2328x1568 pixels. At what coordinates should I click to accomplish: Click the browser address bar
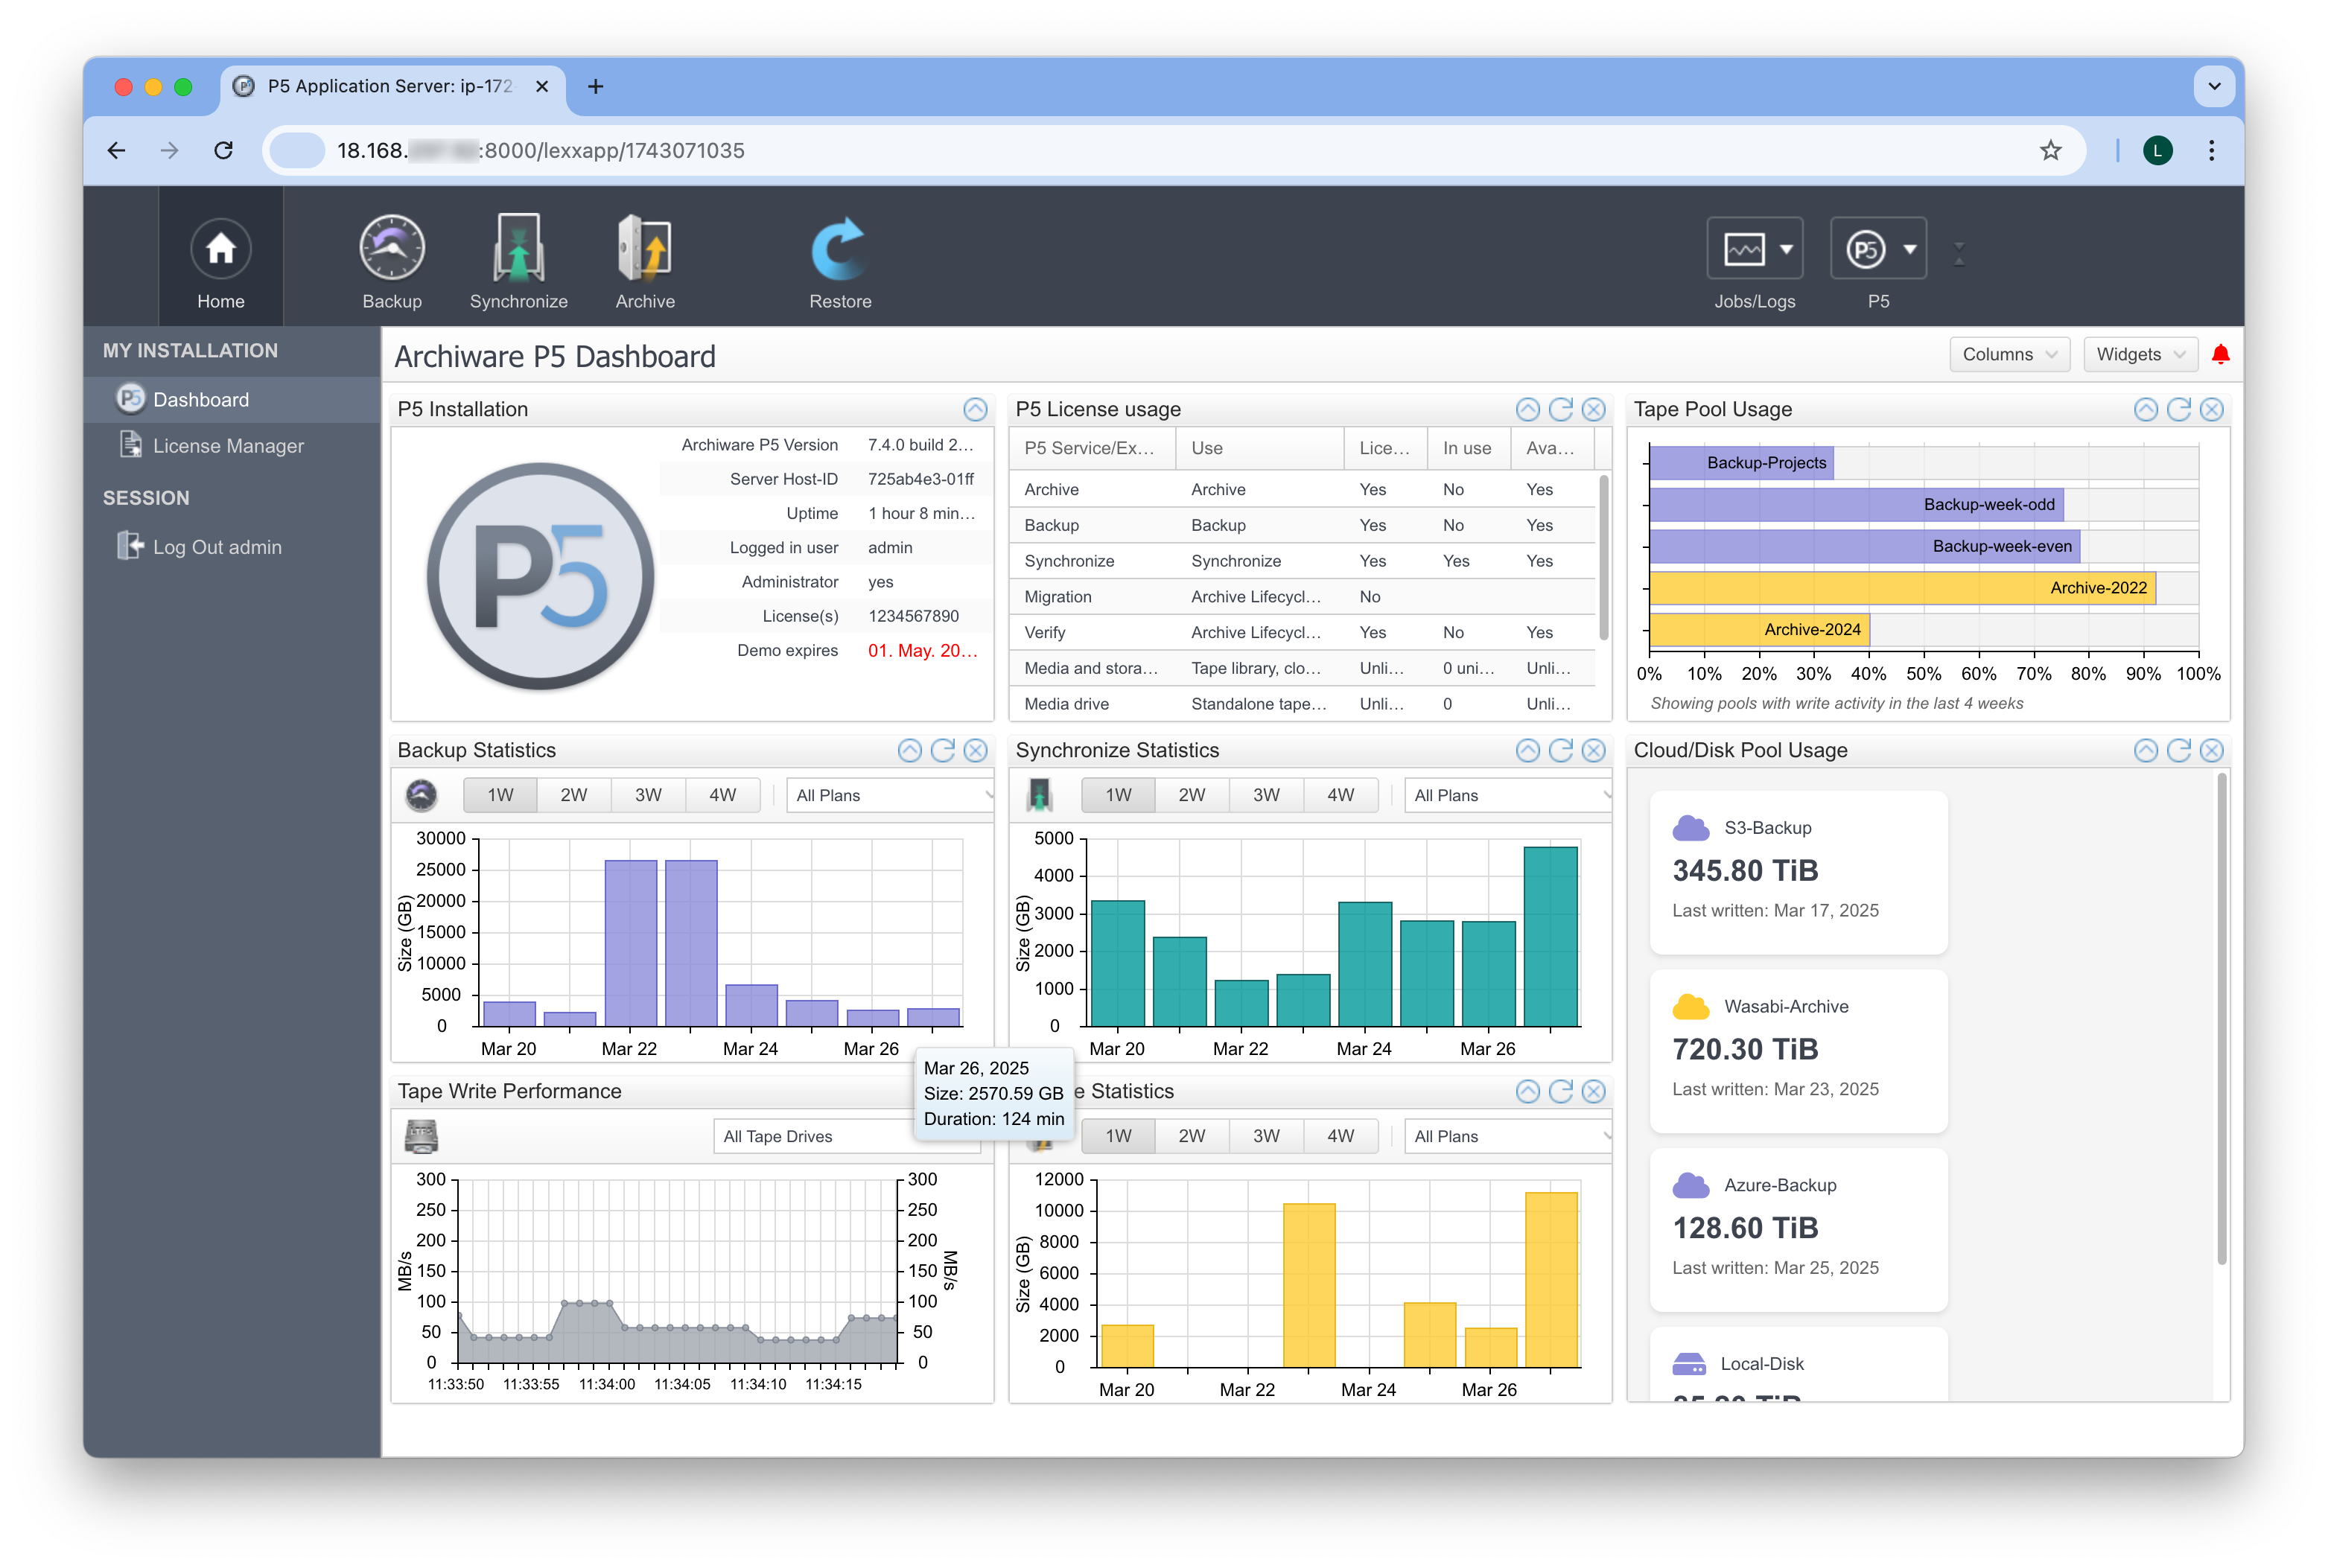[700, 150]
